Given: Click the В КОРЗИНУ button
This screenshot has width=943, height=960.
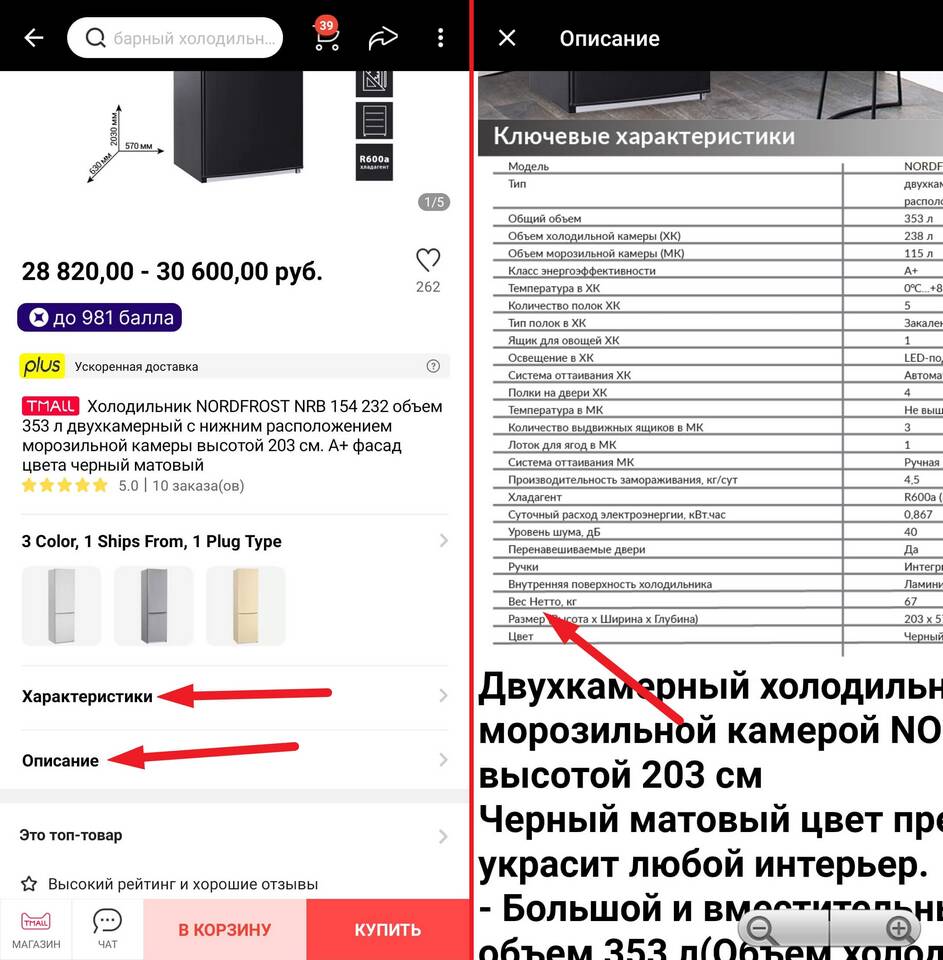Looking at the screenshot, I should 225,929.
